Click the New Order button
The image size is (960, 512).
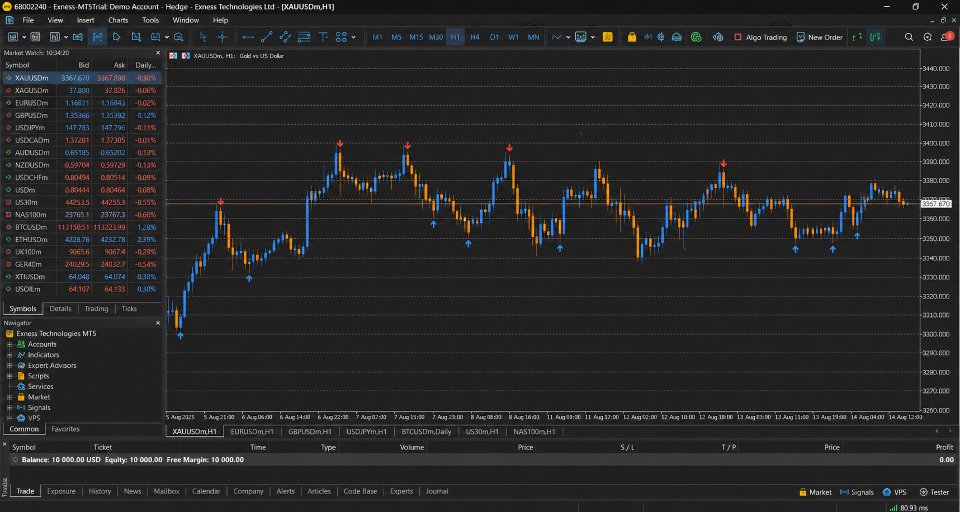819,37
